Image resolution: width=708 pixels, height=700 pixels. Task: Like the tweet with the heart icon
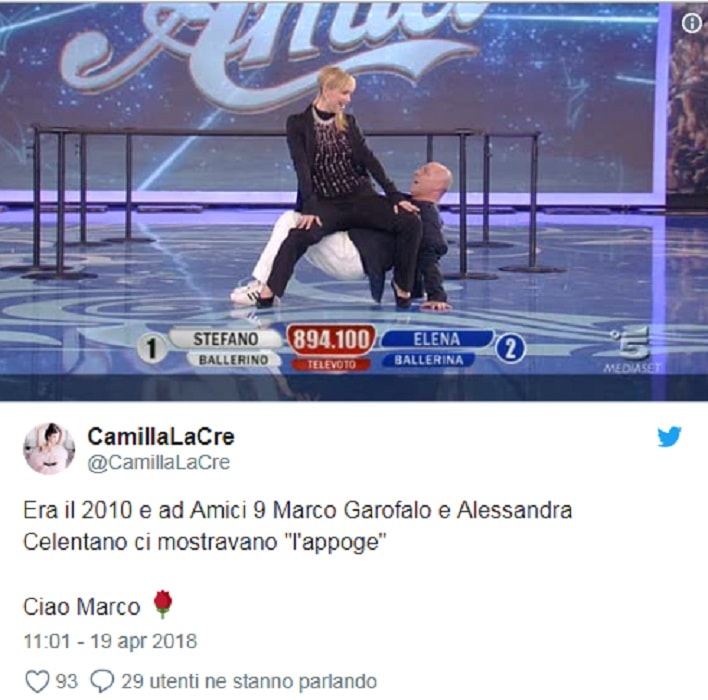click(x=37, y=681)
